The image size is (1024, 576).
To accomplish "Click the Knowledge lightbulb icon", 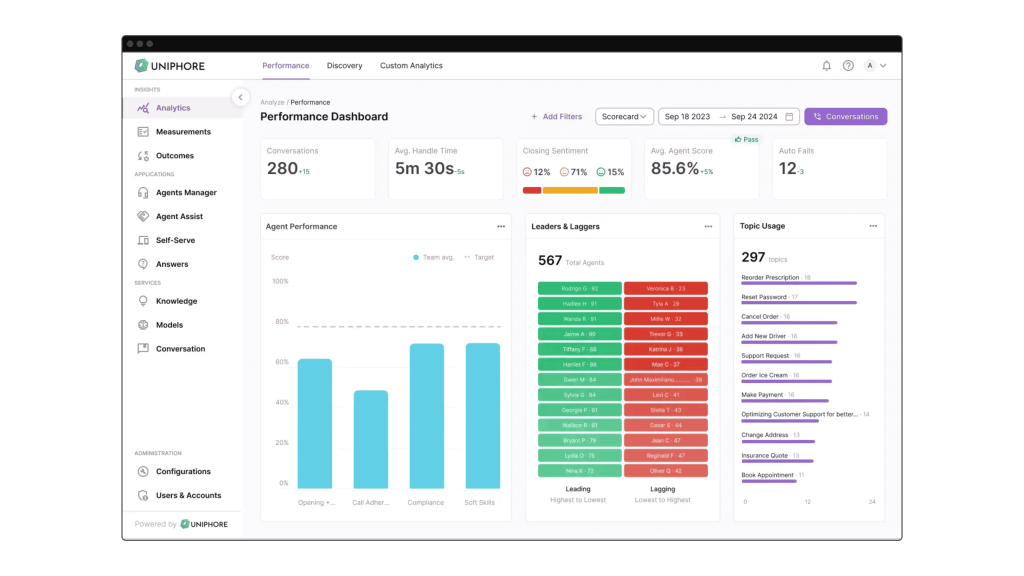I will coord(143,301).
